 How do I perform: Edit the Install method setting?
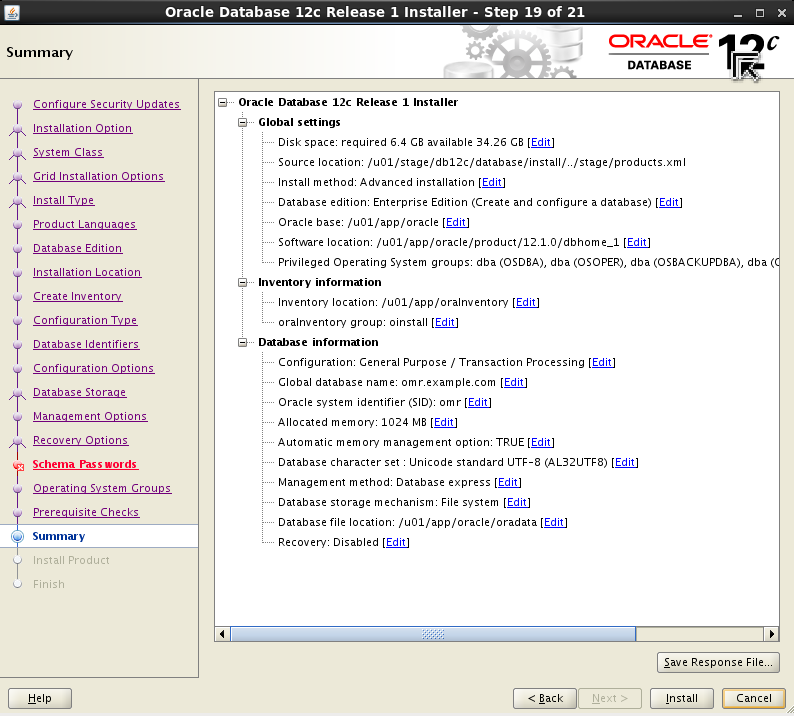click(x=492, y=182)
